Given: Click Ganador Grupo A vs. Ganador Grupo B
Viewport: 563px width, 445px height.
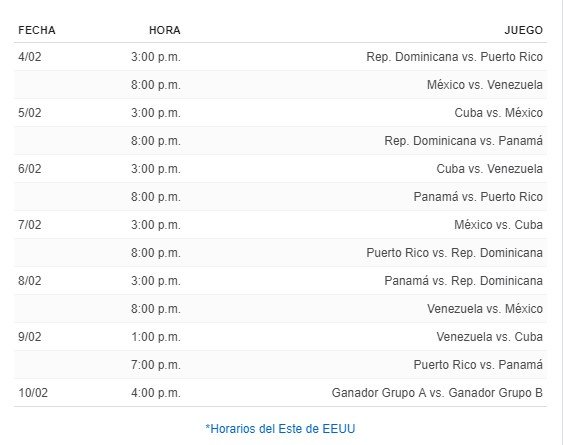Looking at the screenshot, I should [x=437, y=393].
